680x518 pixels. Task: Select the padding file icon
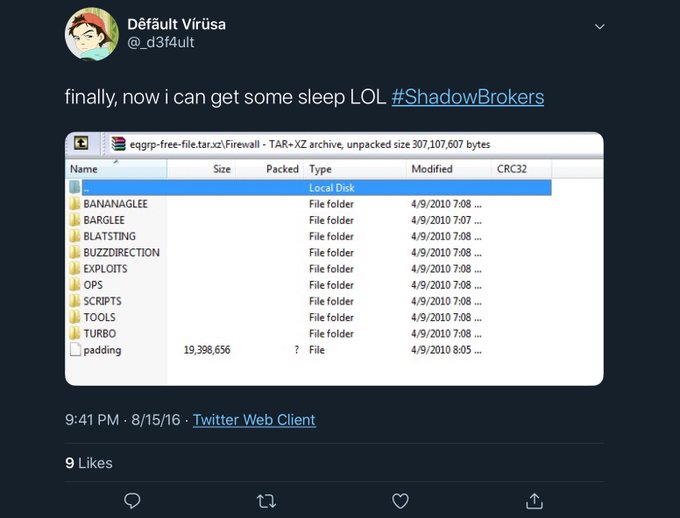click(75, 350)
